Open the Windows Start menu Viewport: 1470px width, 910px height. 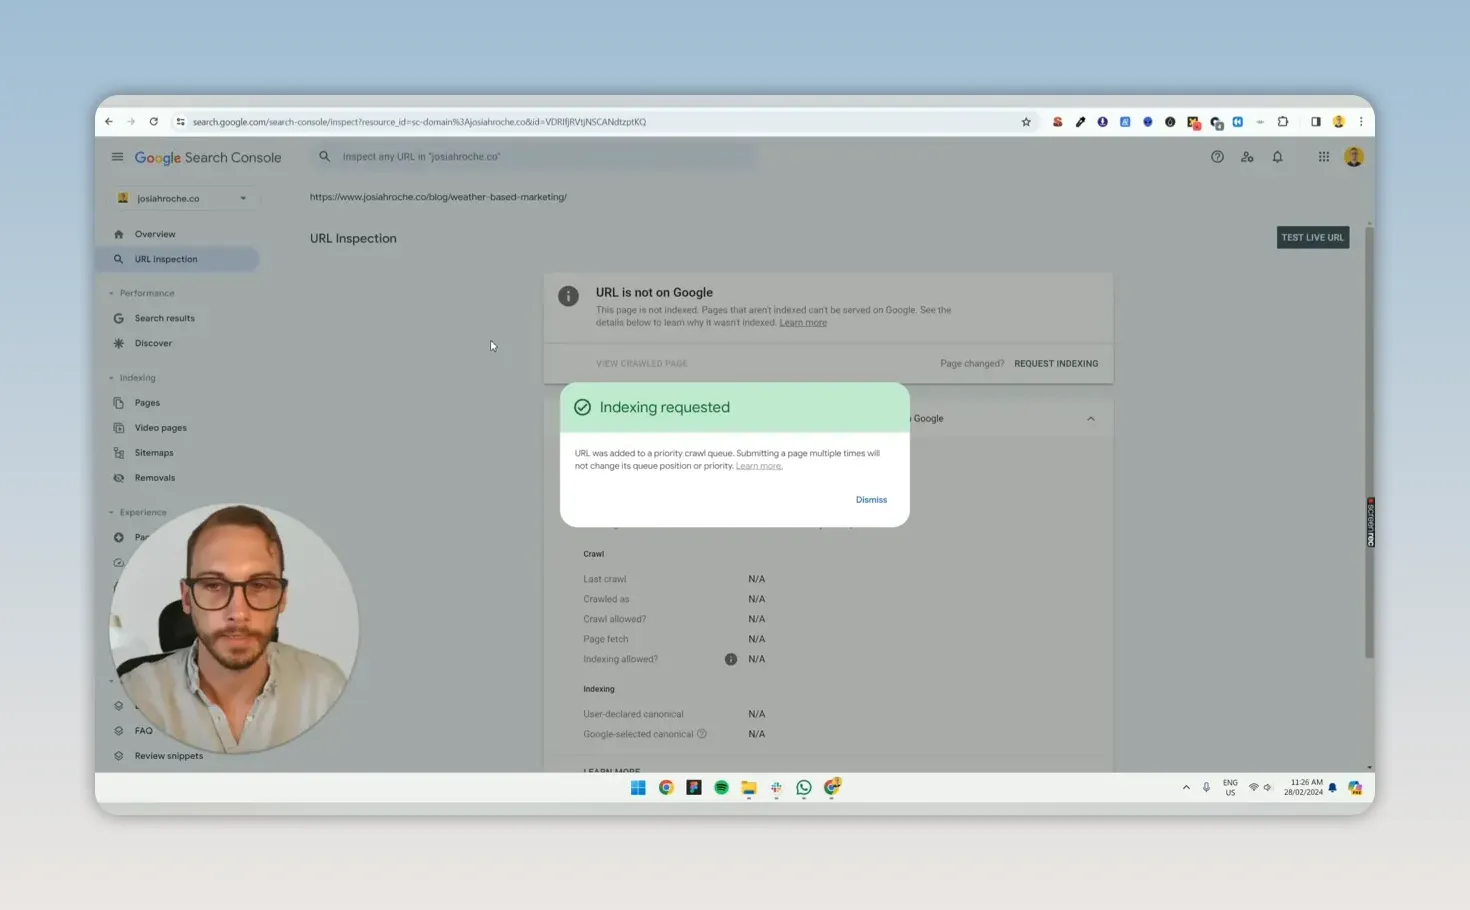tap(638, 788)
